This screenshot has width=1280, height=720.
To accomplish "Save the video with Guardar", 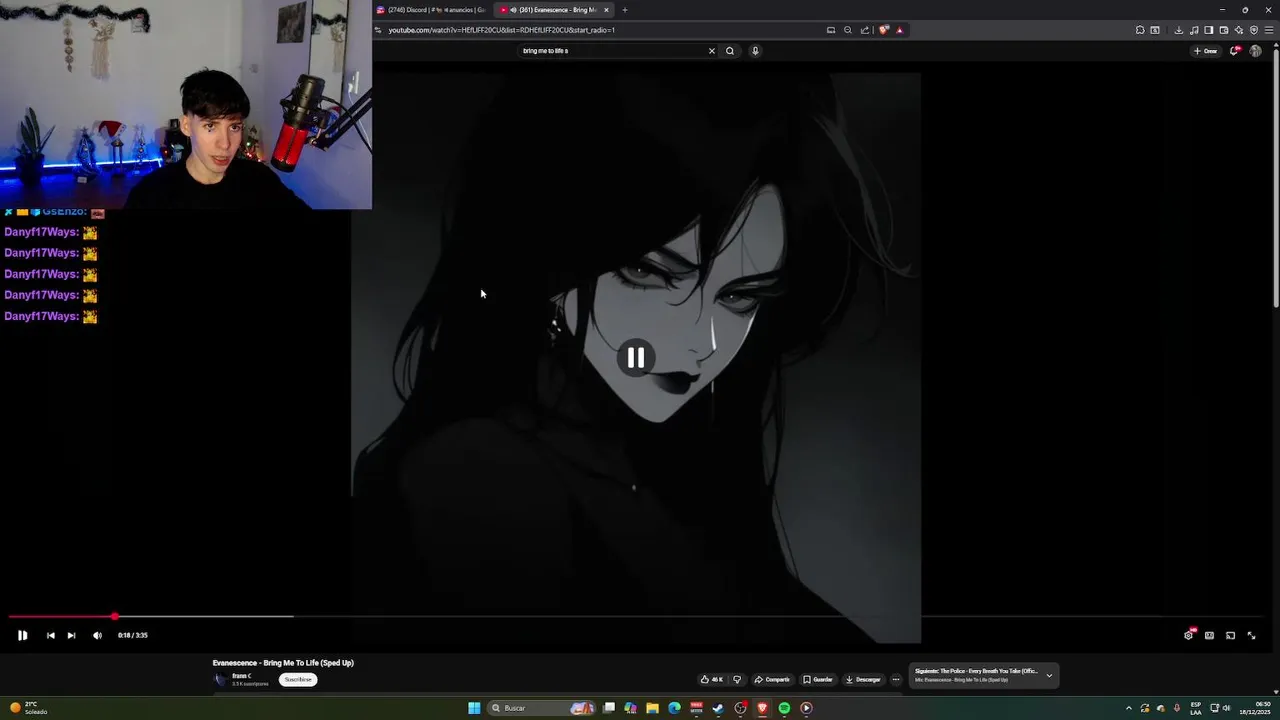I will [818, 679].
